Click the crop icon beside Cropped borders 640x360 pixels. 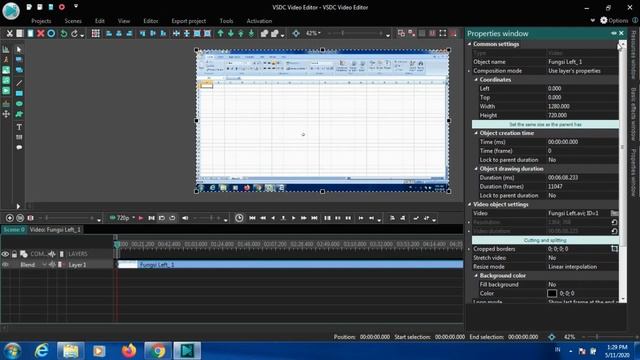[x=614, y=249]
